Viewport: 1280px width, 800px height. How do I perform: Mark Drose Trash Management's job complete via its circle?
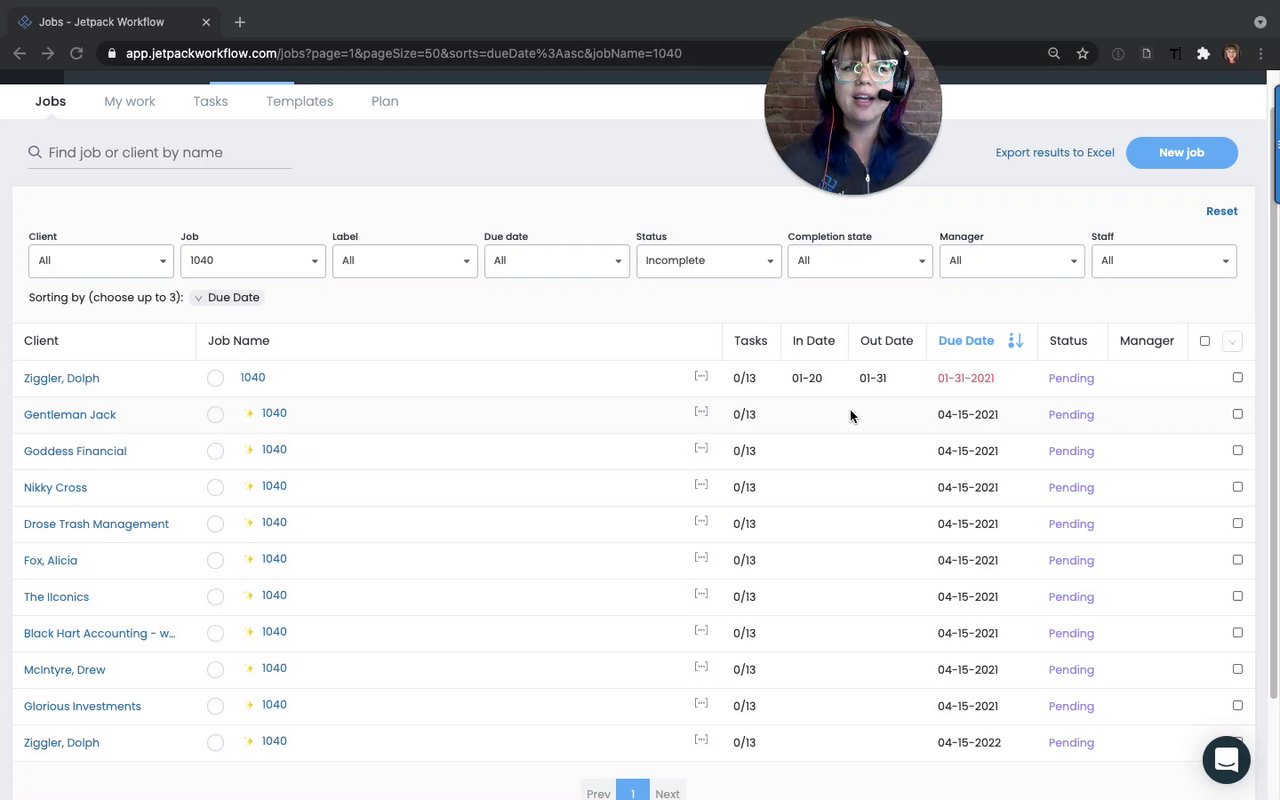pos(215,524)
